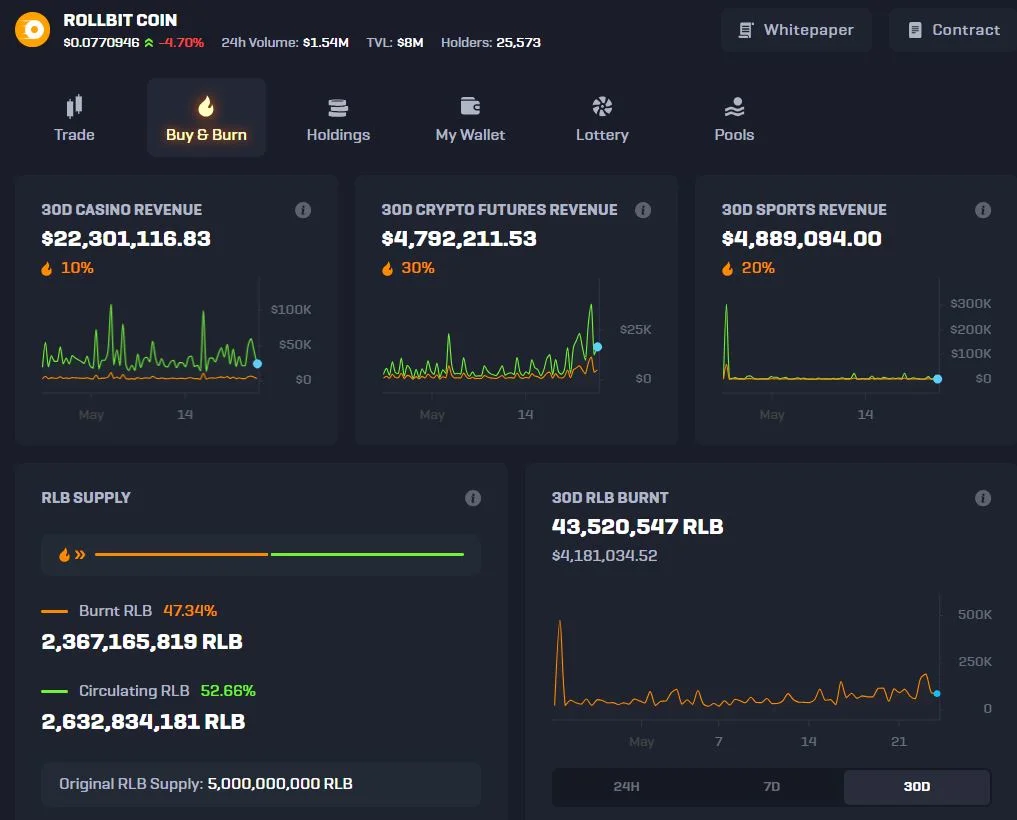Click the $4,889,094.00 sports revenue value
Screen dimensions: 1017x820
(x=802, y=239)
